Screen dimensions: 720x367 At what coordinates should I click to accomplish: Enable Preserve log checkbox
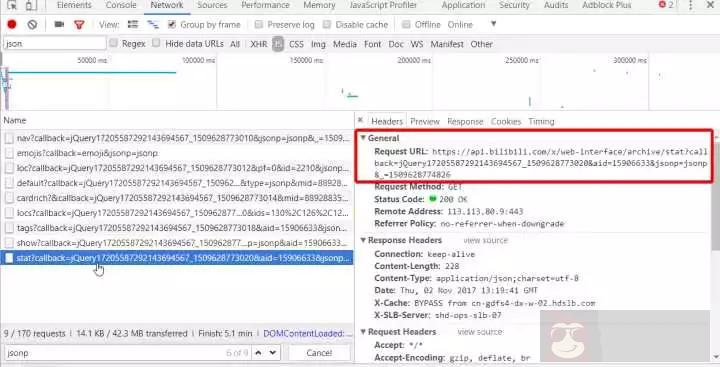point(259,24)
